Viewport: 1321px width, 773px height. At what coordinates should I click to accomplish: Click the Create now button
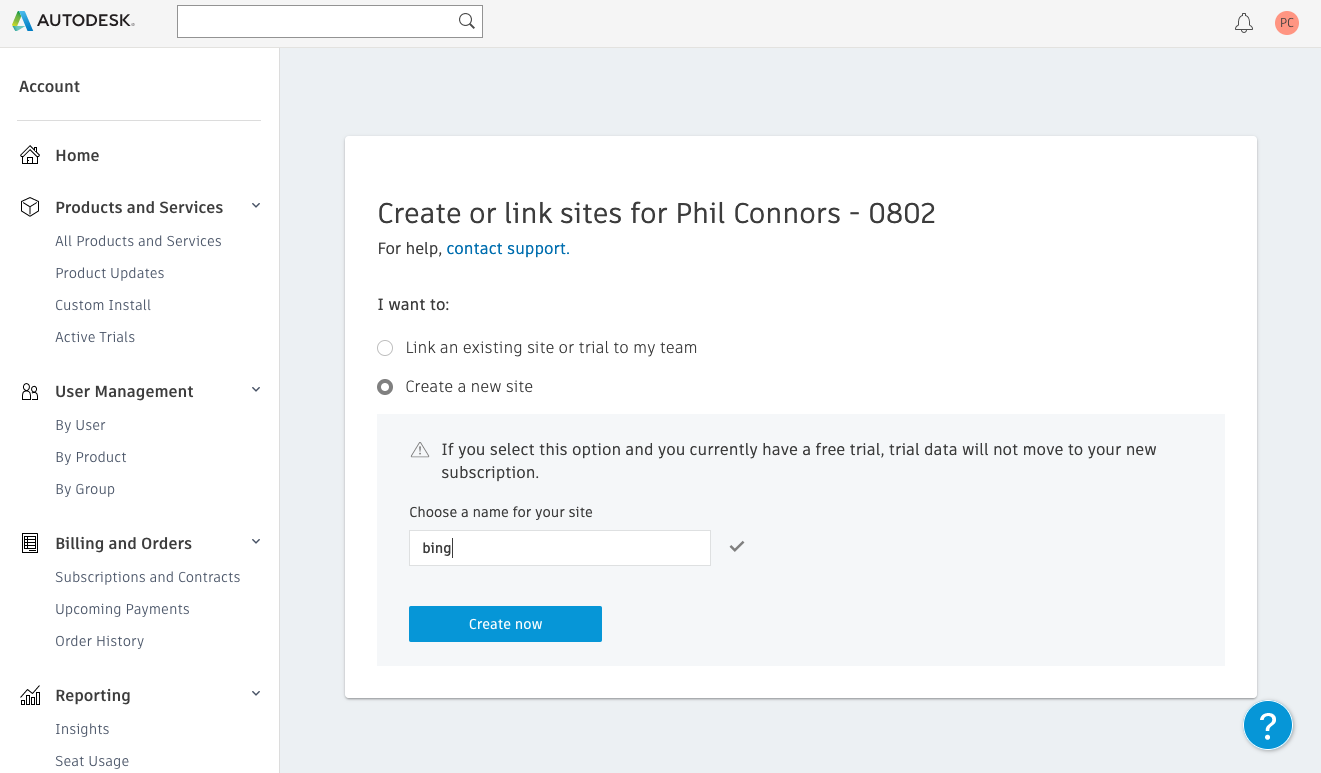tap(505, 623)
